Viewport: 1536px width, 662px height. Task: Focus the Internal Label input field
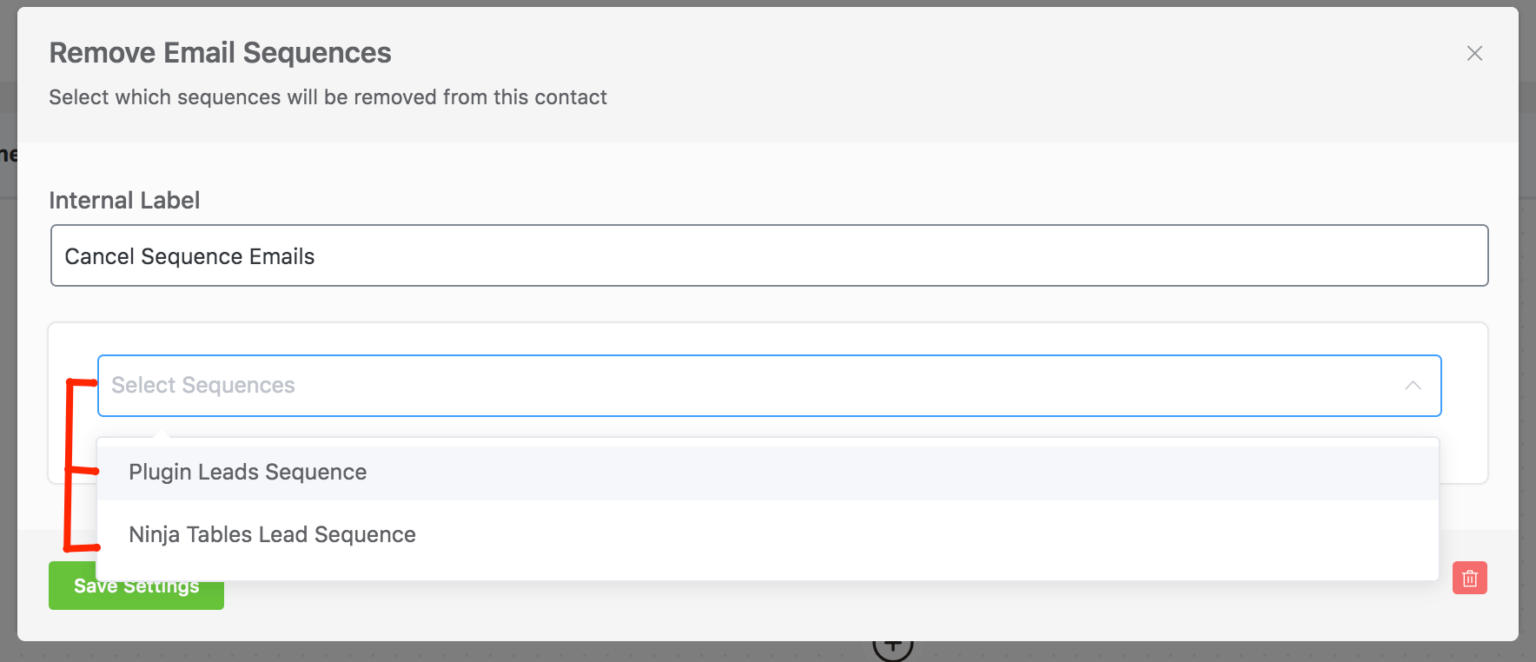[x=769, y=256]
